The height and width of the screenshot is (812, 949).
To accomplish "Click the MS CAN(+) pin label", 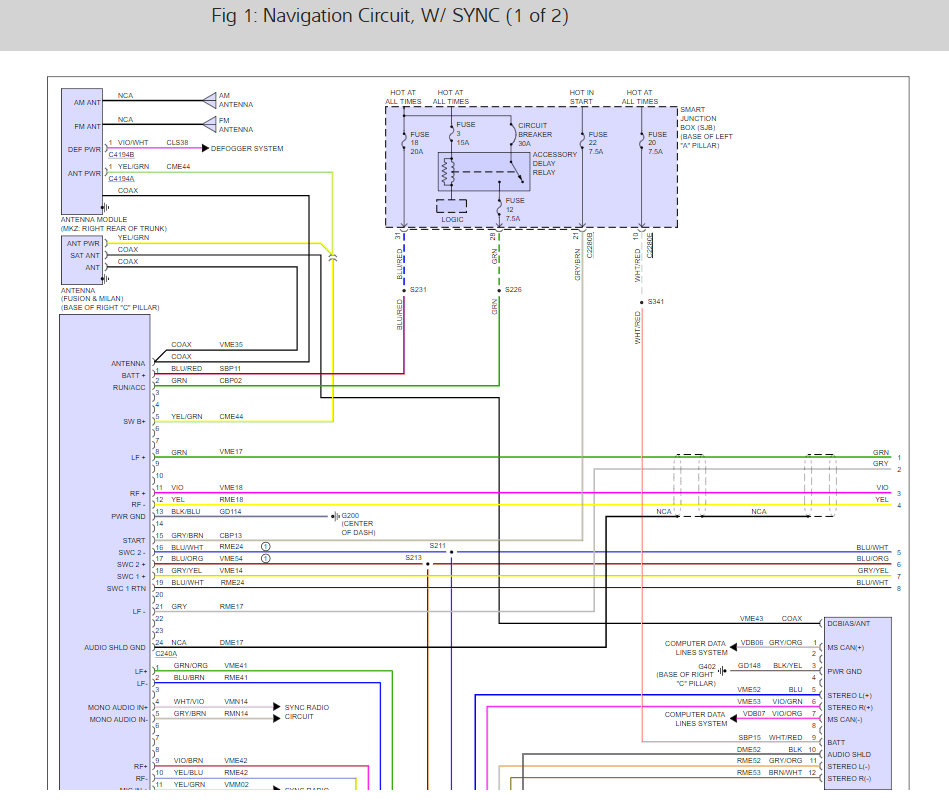I will [x=846, y=647].
